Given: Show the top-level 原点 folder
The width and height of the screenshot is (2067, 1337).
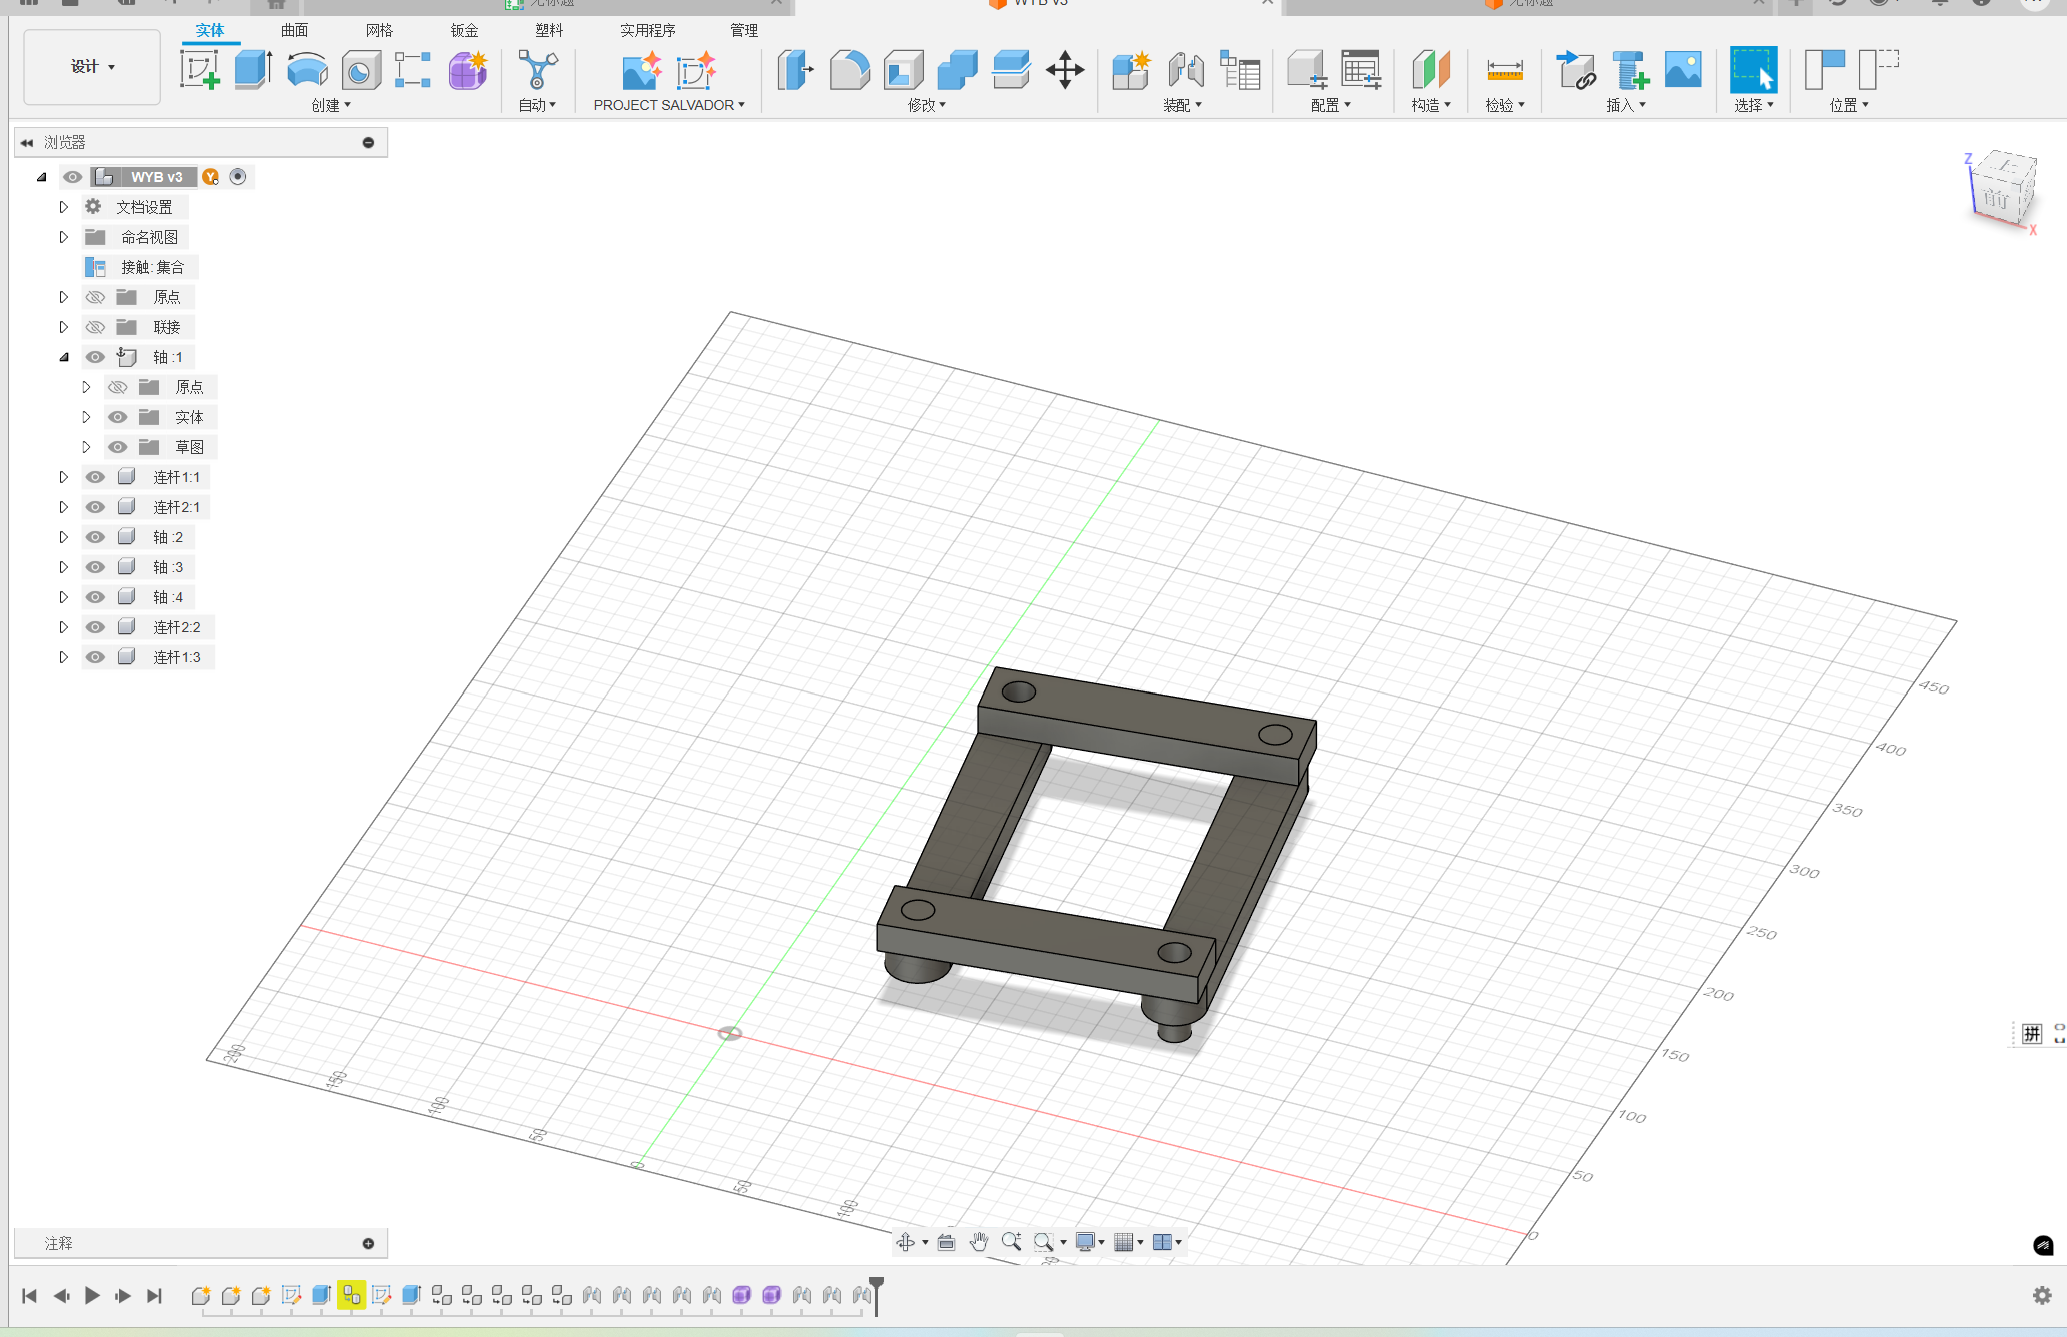Looking at the screenshot, I should tap(95, 297).
